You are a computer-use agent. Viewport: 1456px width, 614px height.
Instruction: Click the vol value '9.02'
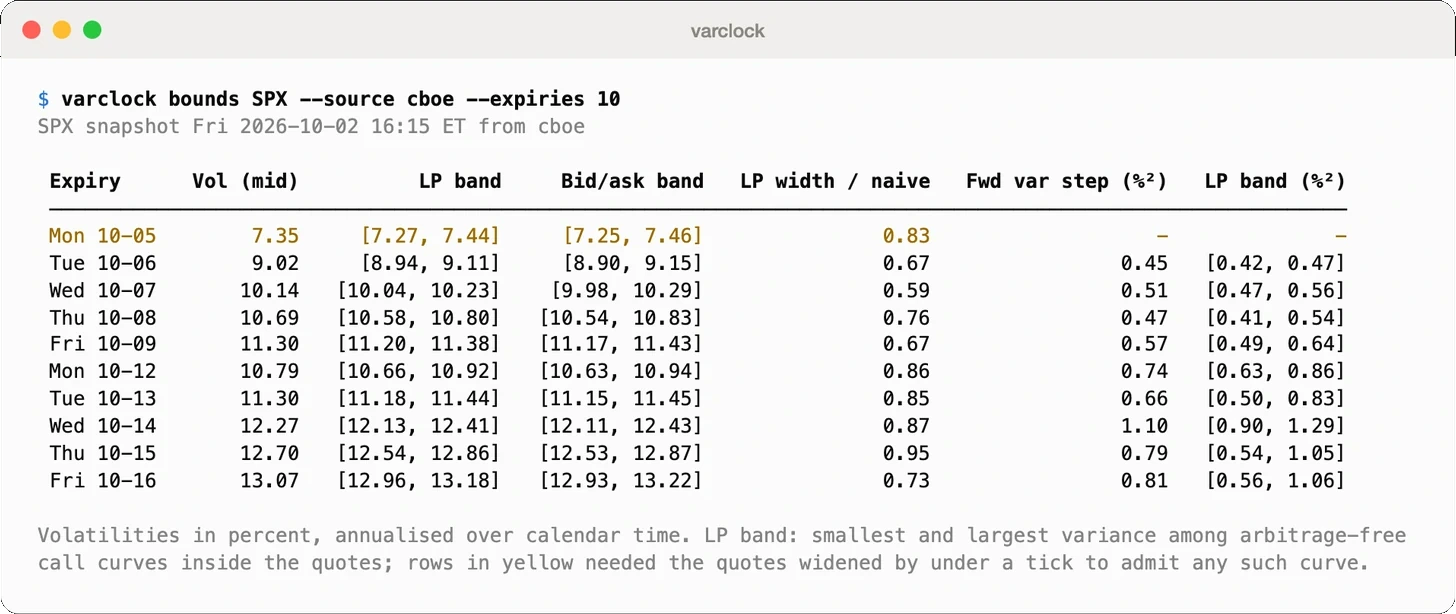coord(275,263)
